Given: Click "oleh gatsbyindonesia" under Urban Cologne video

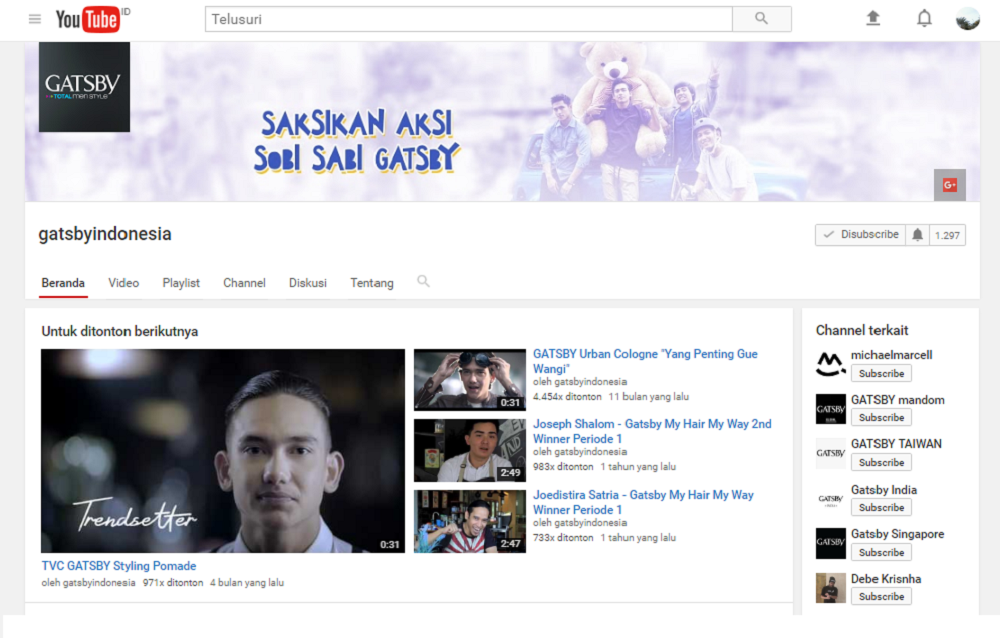Looking at the screenshot, I should 580,382.
